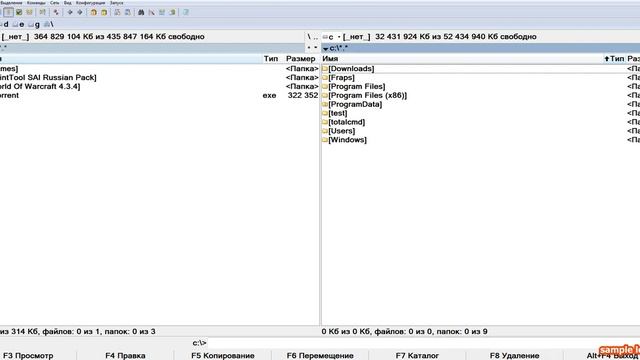Click the pack files toolbar icon
Image resolution: width=640 pixels, height=360 pixels.
[x=93, y=12]
